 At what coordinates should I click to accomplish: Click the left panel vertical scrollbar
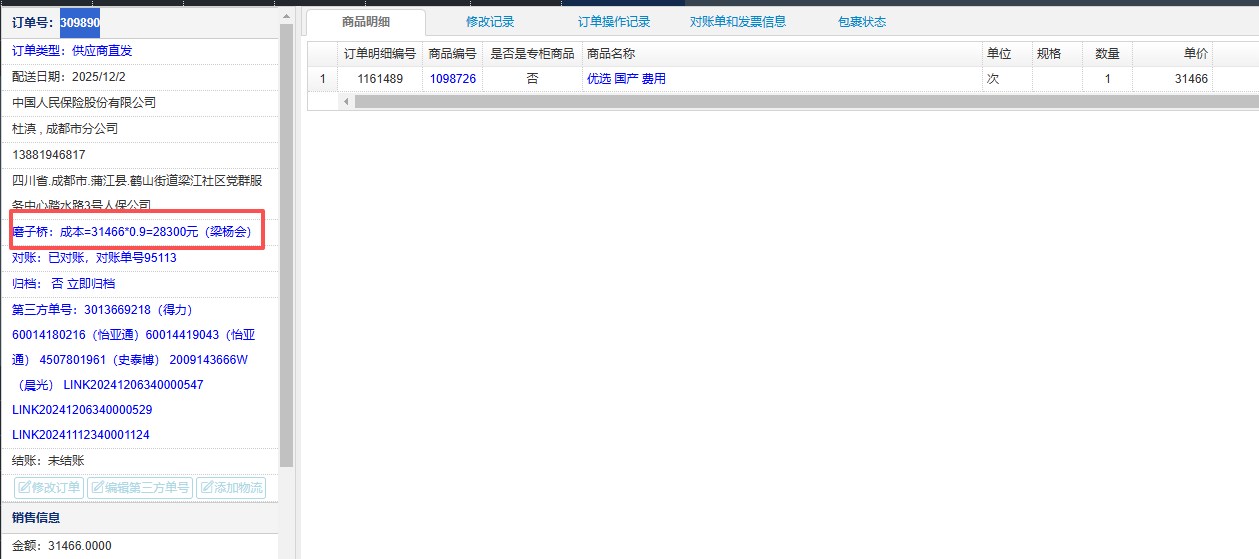(287, 240)
